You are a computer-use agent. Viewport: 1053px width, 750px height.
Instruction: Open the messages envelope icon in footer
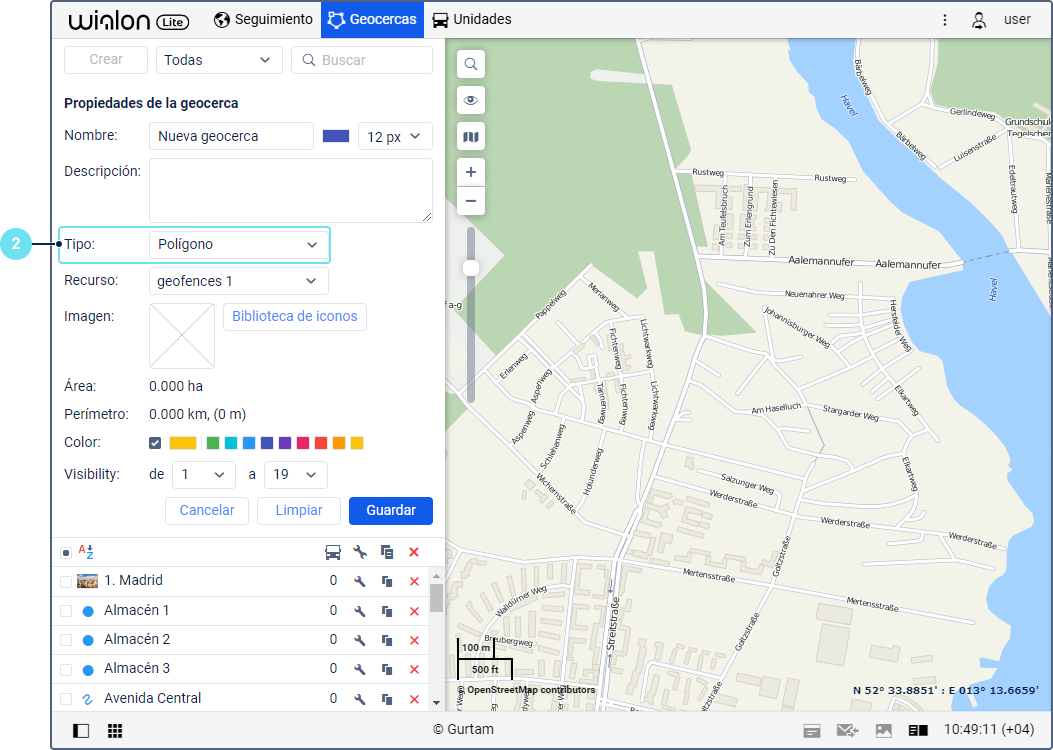coord(848,731)
